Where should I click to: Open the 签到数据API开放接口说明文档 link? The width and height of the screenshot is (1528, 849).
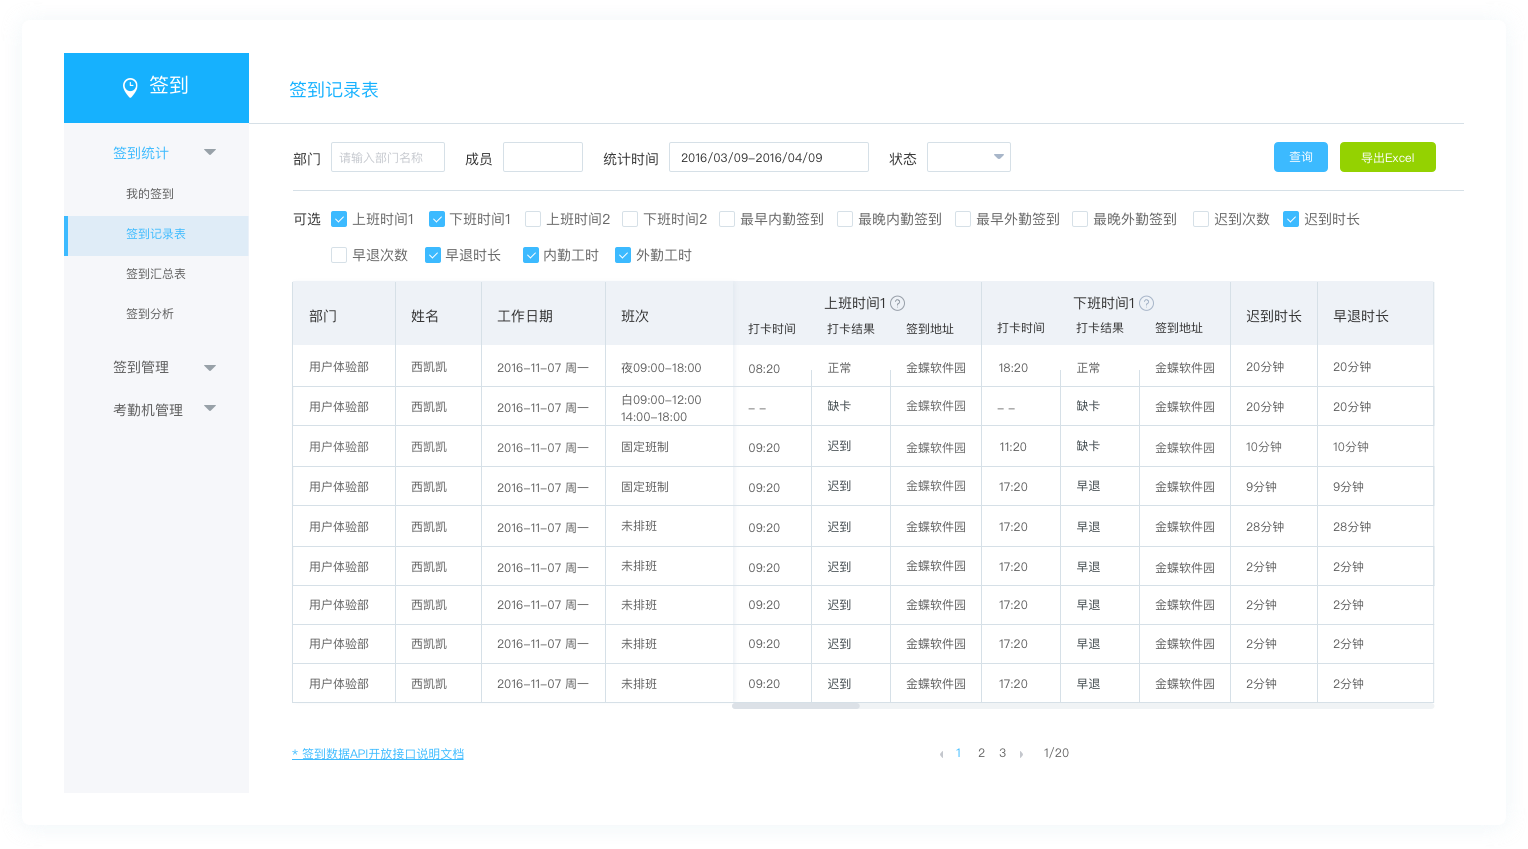378,754
